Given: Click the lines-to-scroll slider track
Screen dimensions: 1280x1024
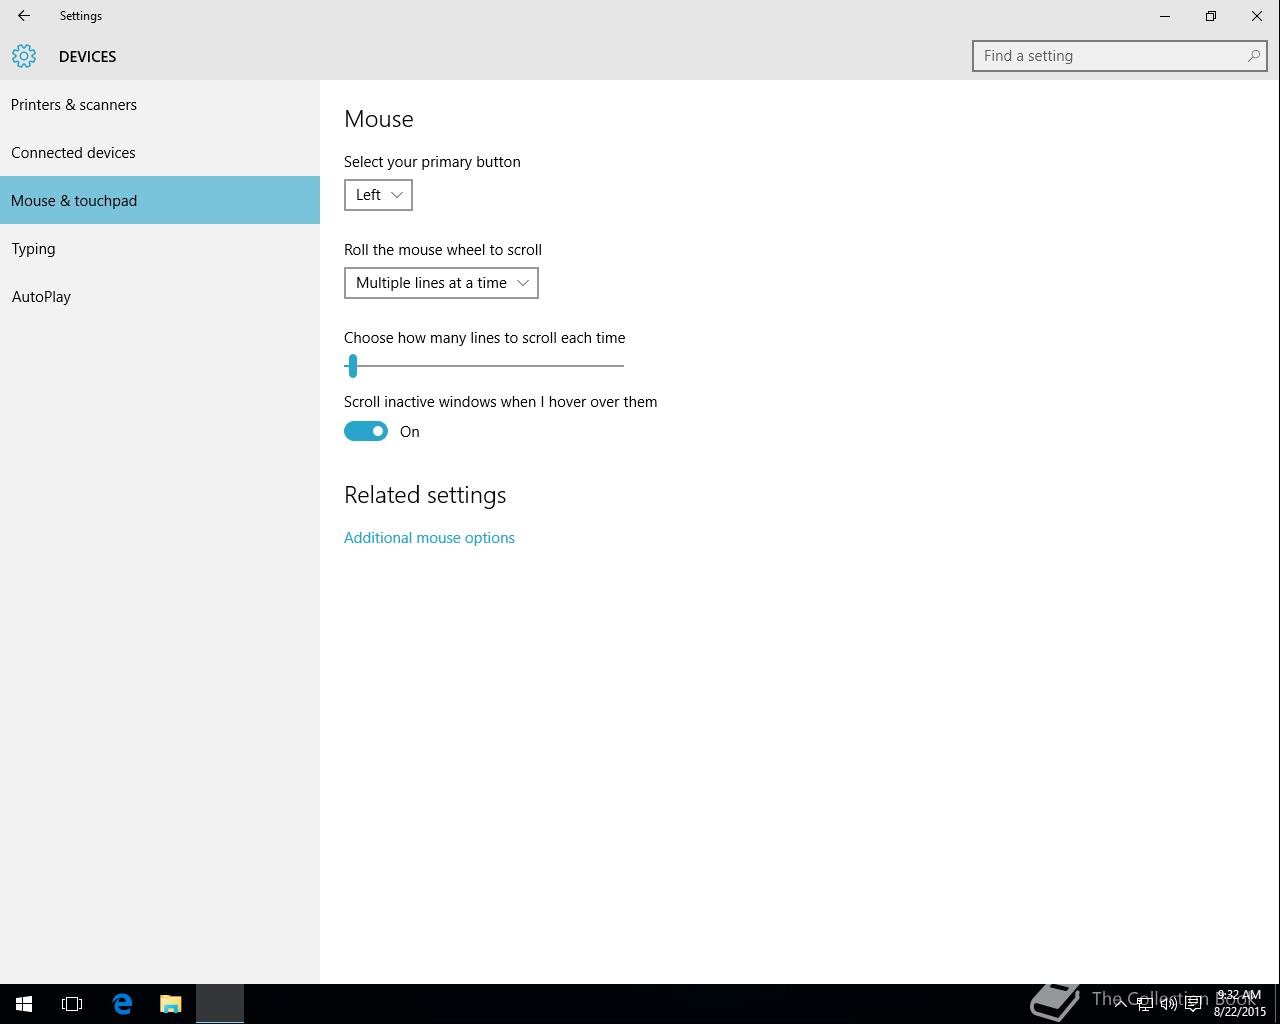Looking at the screenshot, I should tap(484, 366).
